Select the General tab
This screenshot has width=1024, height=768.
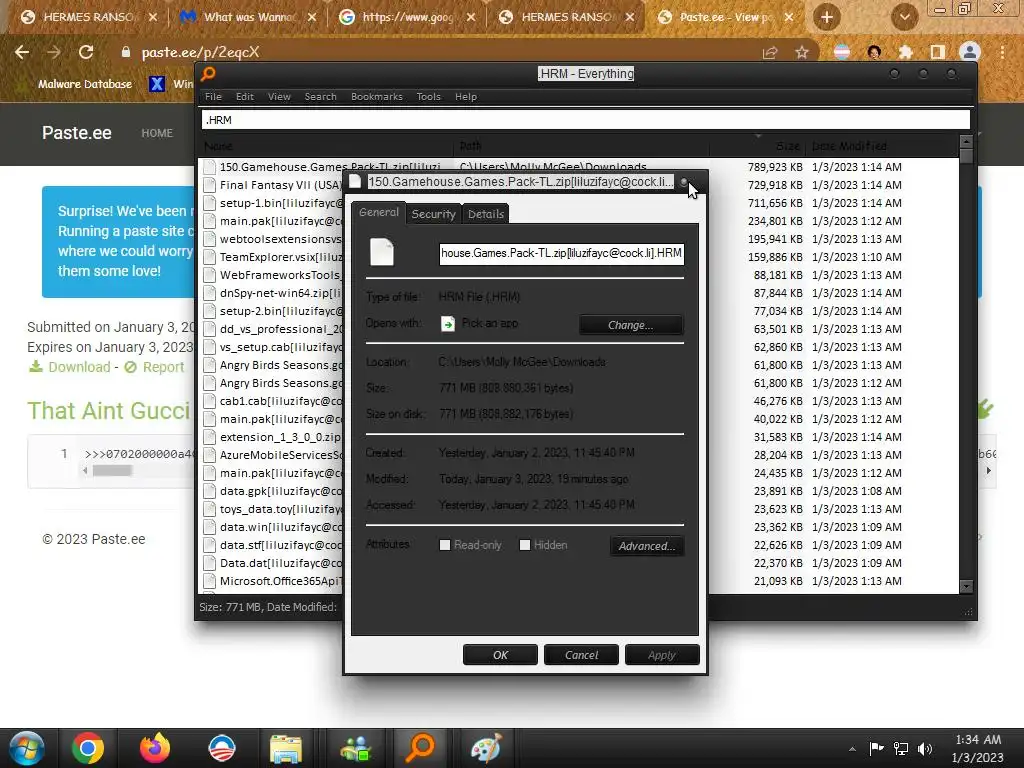[x=379, y=212]
